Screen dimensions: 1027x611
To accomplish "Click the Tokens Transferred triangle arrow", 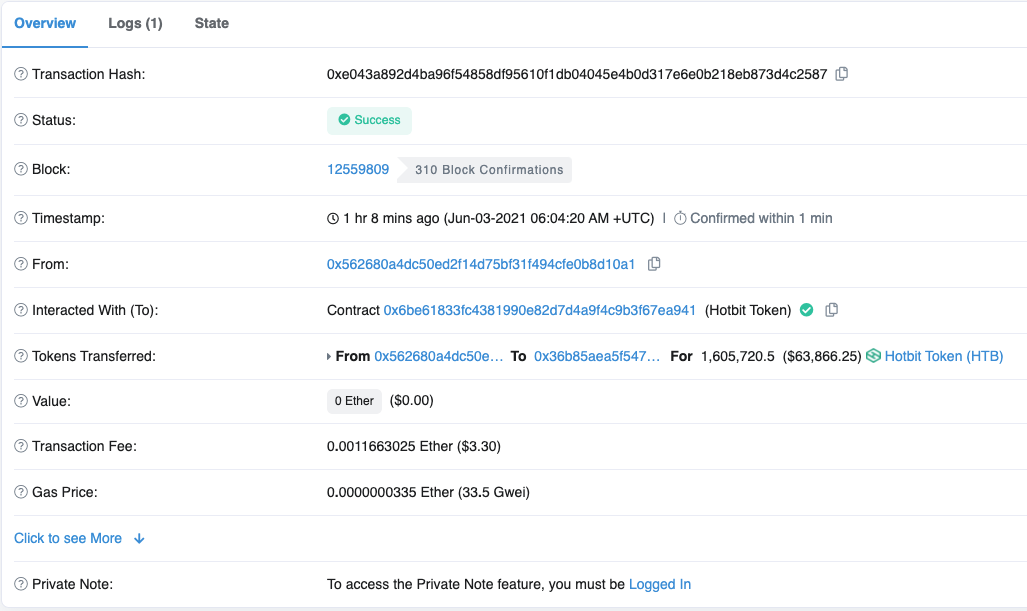I will click(329, 357).
